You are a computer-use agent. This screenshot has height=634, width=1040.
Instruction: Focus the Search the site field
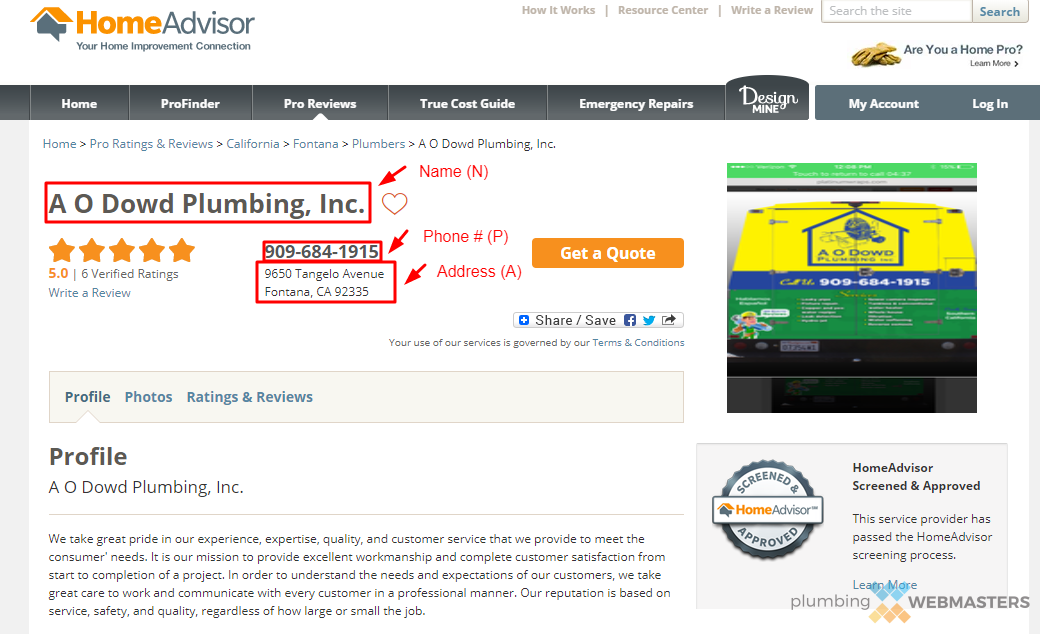click(x=897, y=11)
